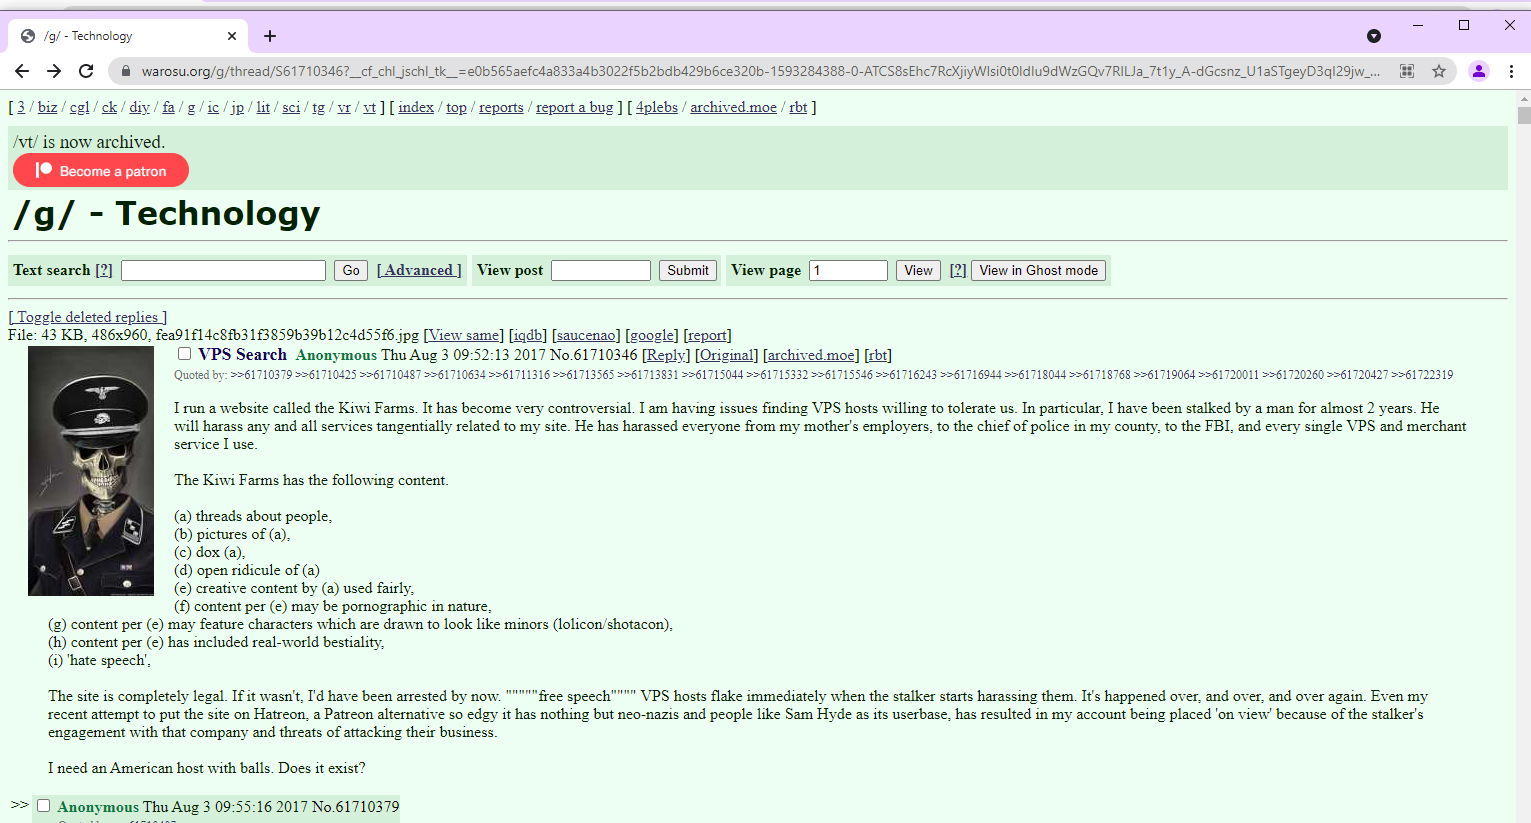Tick the VPS Search post checkbox
1531x823 pixels.
click(x=184, y=354)
